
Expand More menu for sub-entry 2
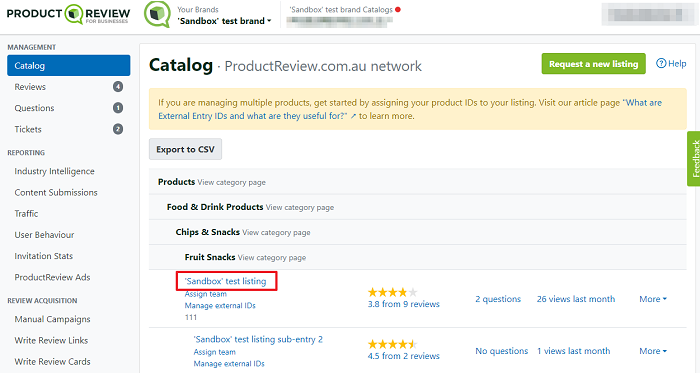pos(653,351)
